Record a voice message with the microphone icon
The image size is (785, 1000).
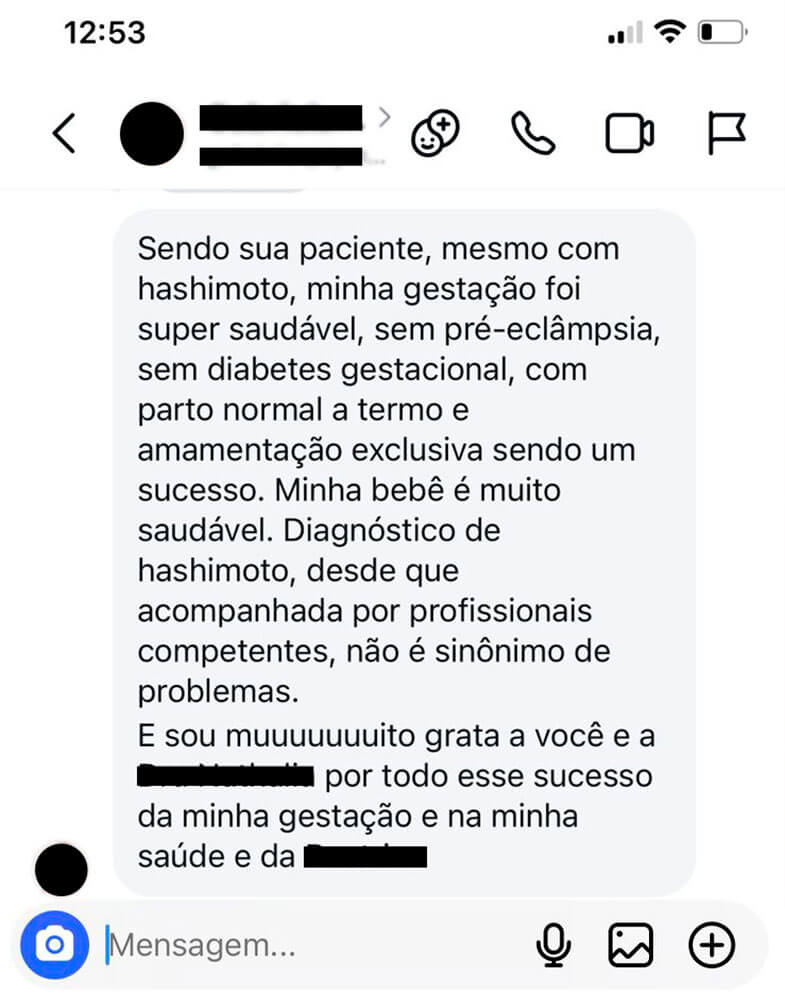coord(553,945)
